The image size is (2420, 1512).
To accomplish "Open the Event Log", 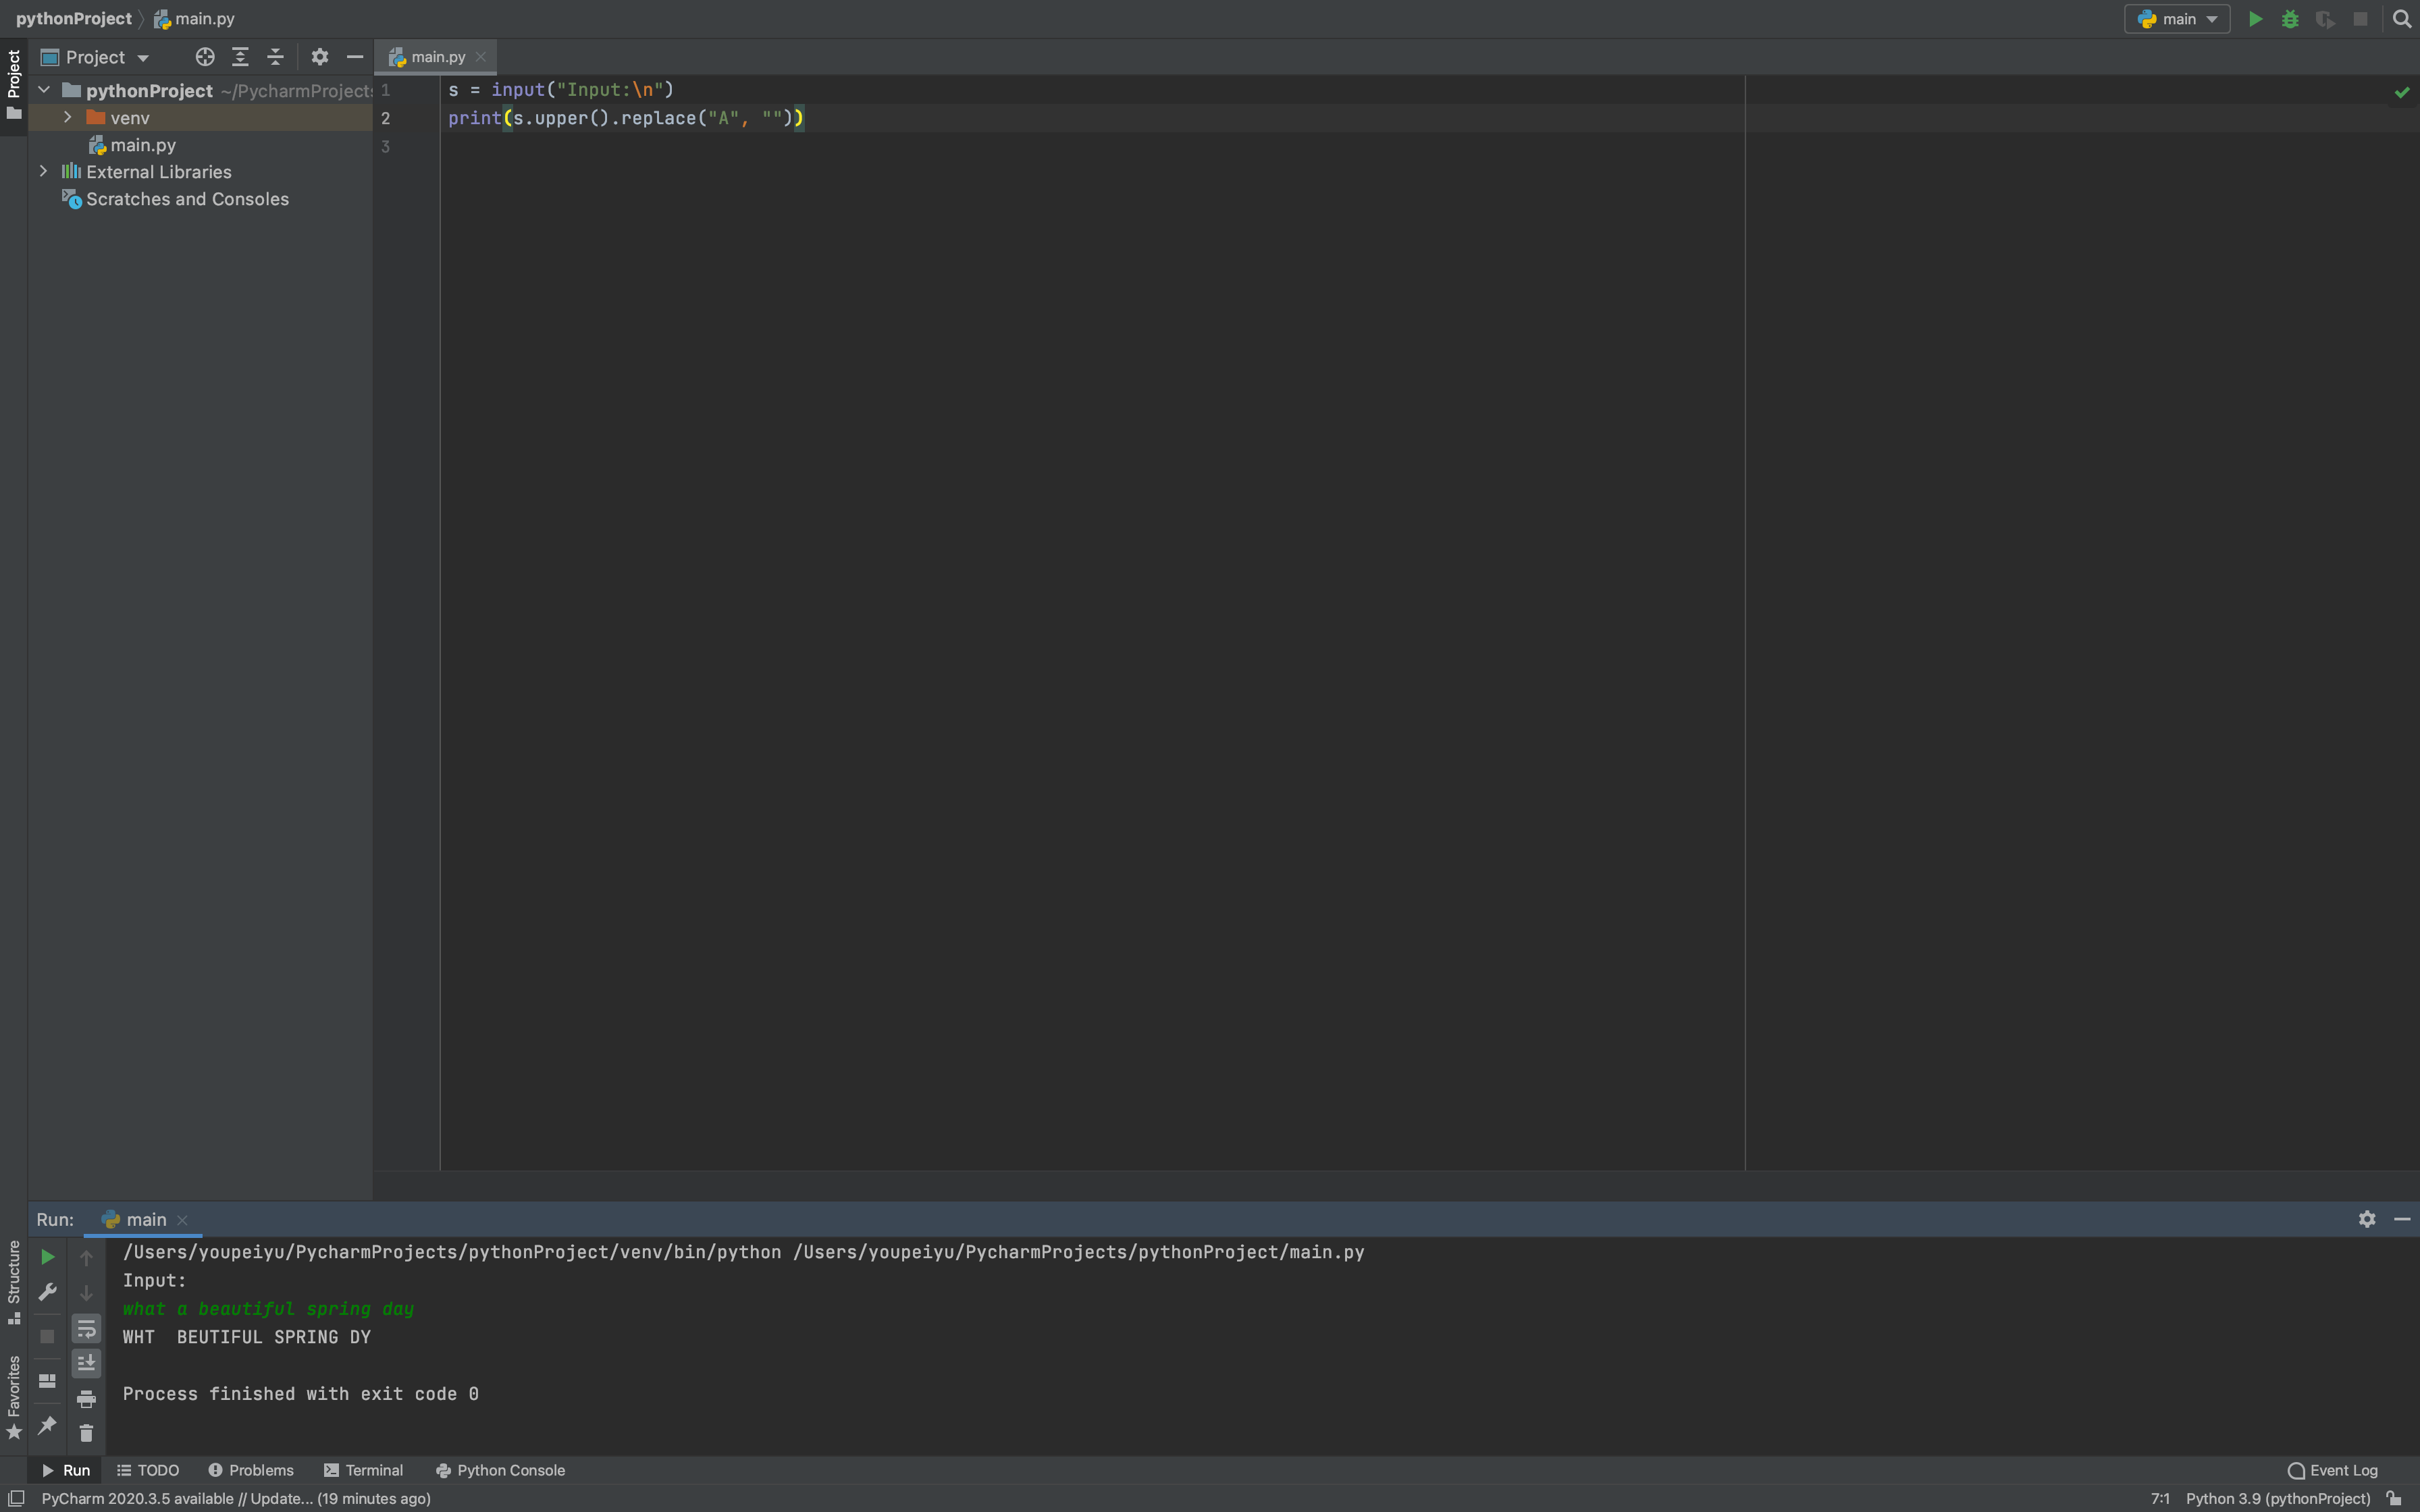I will [2332, 1470].
